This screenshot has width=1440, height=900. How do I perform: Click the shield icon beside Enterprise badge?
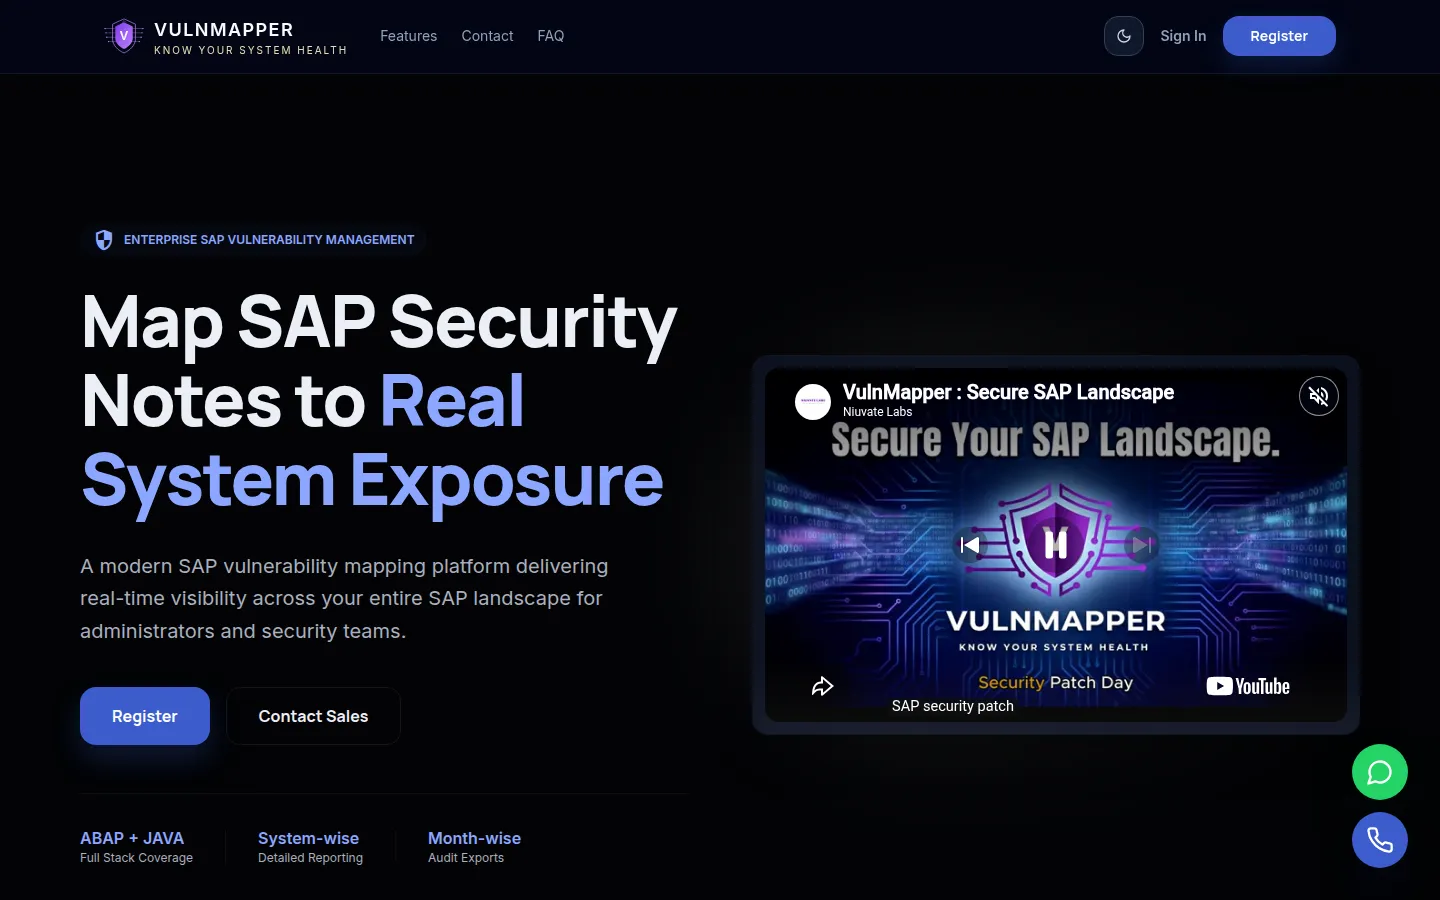(104, 240)
